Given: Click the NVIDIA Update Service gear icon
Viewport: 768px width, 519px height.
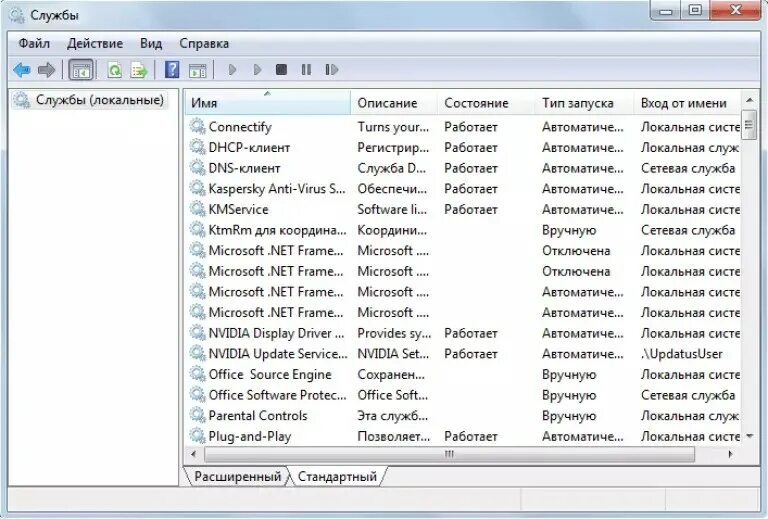Looking at the screenshot, I should (197, 353).
